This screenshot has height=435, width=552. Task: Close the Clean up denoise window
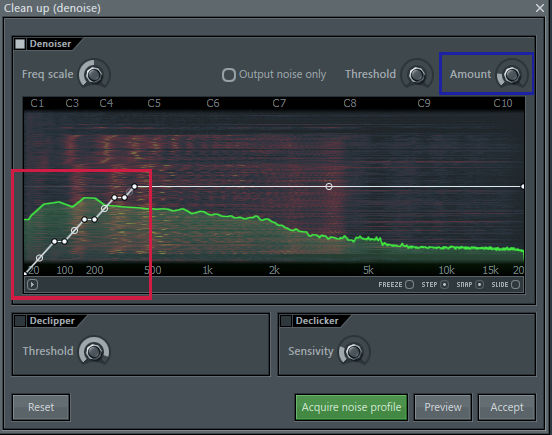tap(540, 8)
